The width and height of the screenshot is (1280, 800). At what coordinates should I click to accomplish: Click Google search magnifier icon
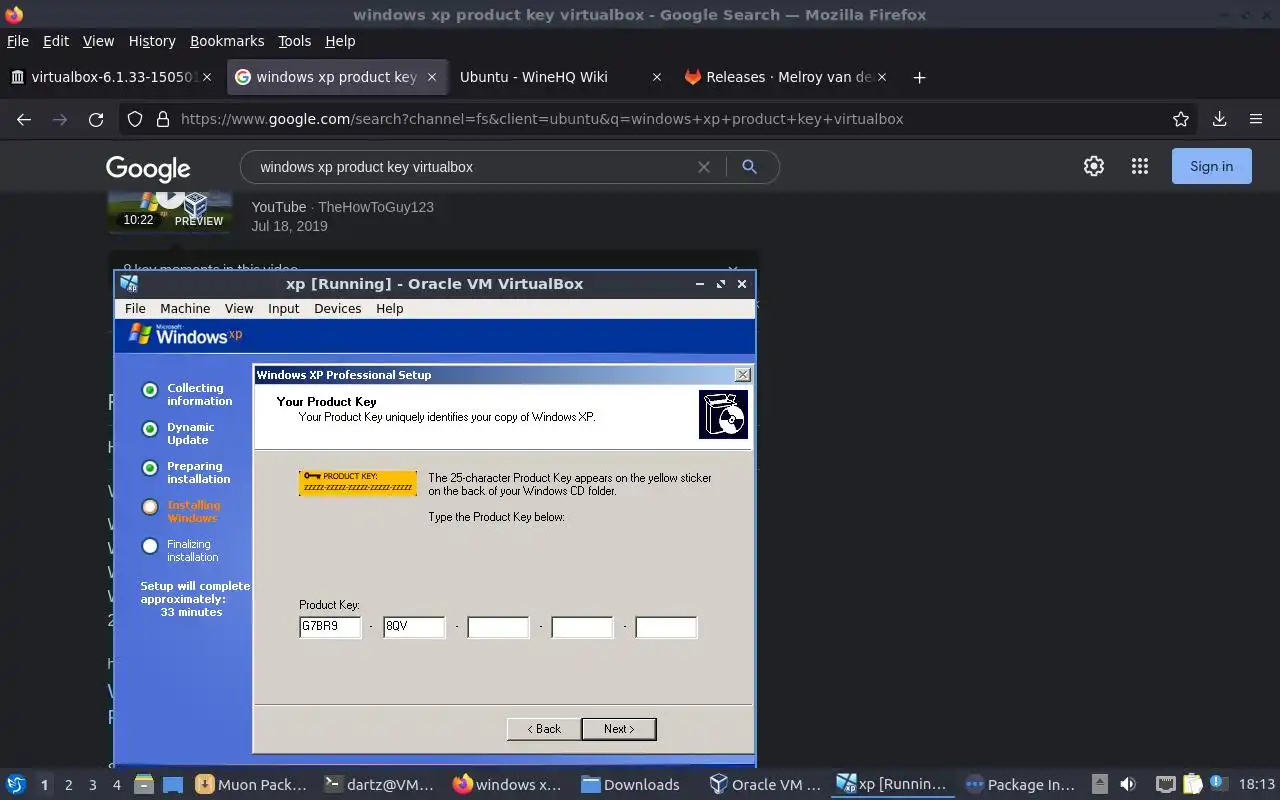749,167
